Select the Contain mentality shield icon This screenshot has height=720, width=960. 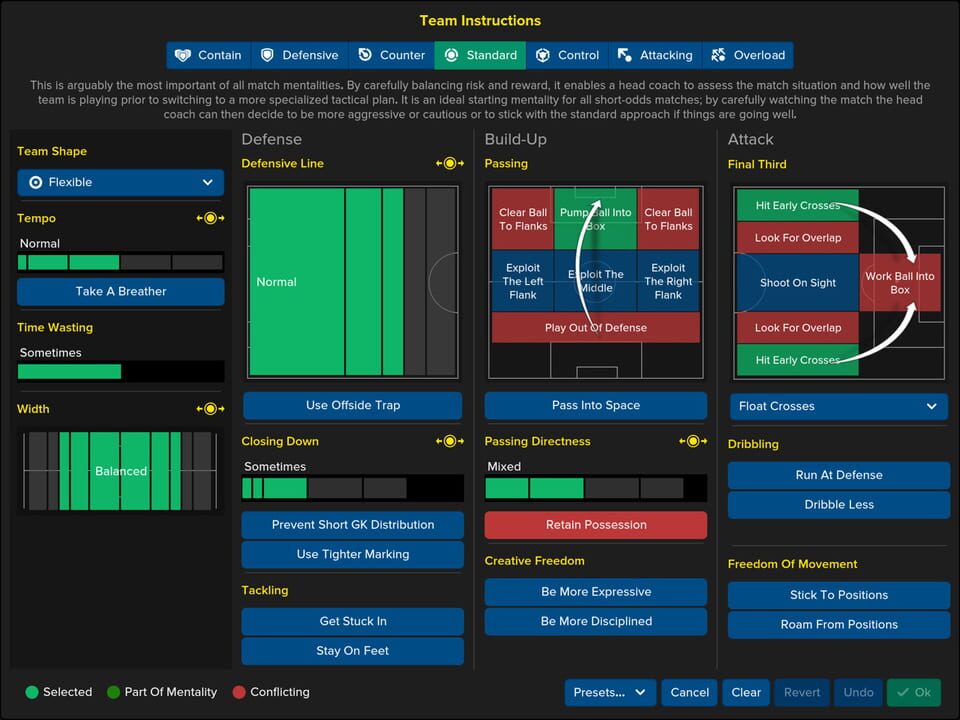[184, 55]
